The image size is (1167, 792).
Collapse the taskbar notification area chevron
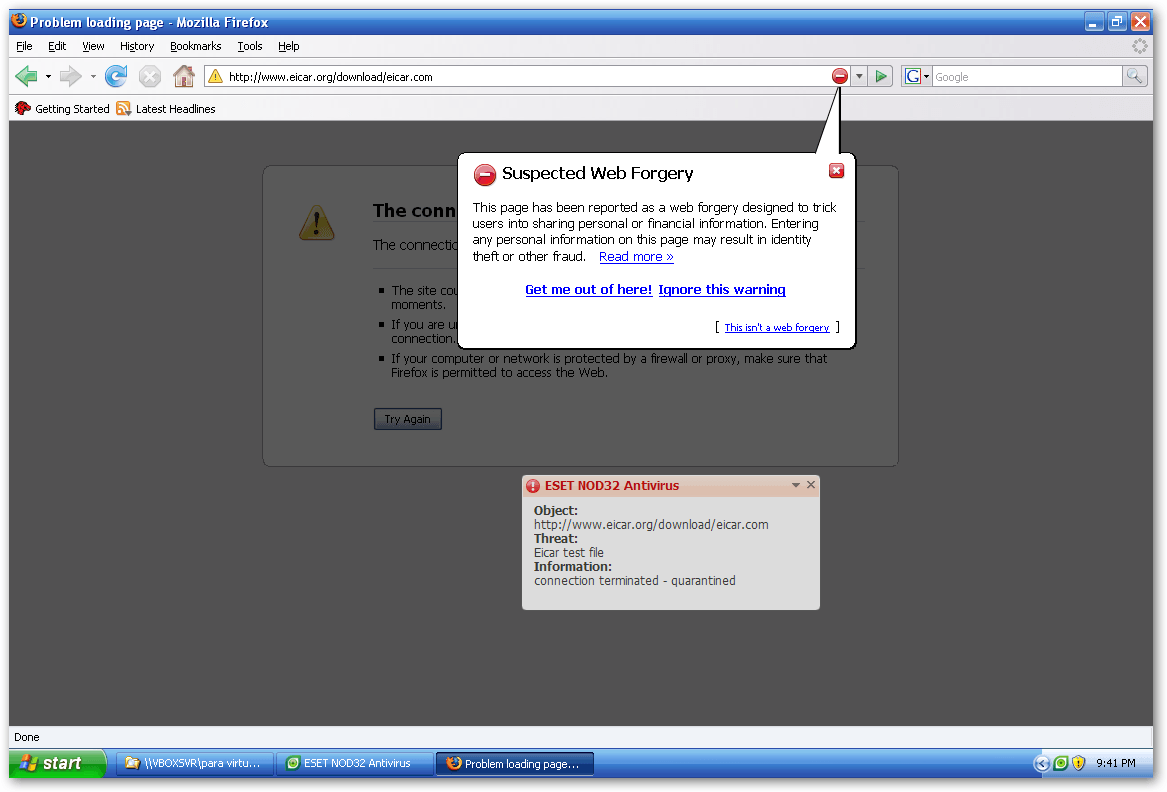tap(1040, 763)
